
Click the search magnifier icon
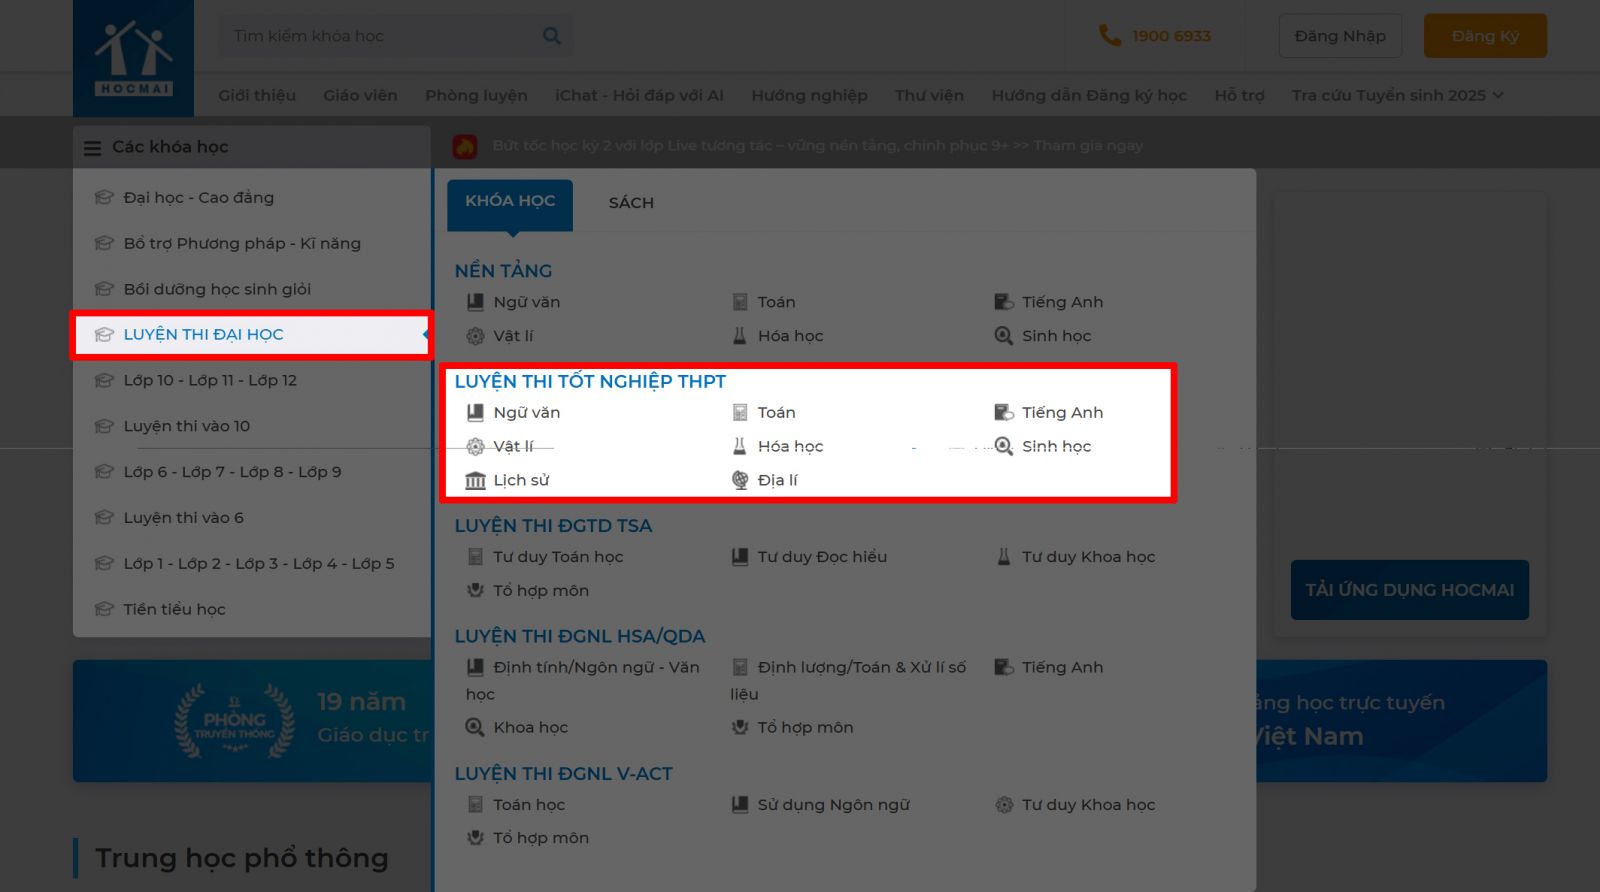(x=551, y=36)
